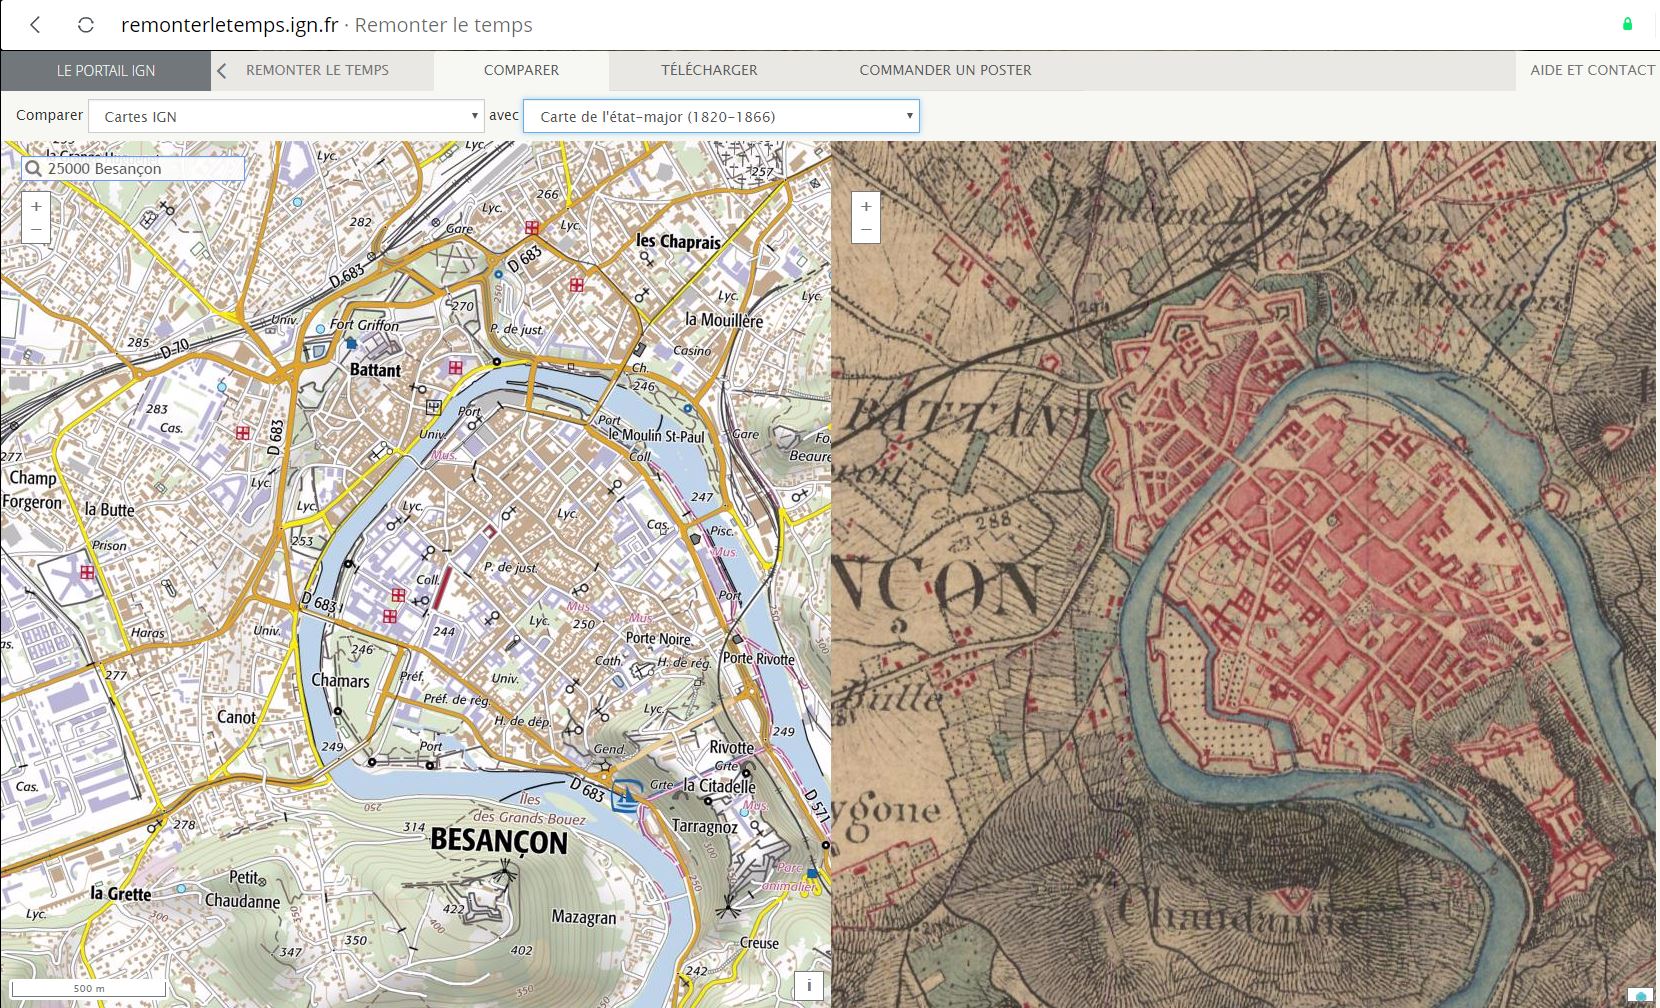Click the chevron left of Remonter le temps

(x=222, y=71)
